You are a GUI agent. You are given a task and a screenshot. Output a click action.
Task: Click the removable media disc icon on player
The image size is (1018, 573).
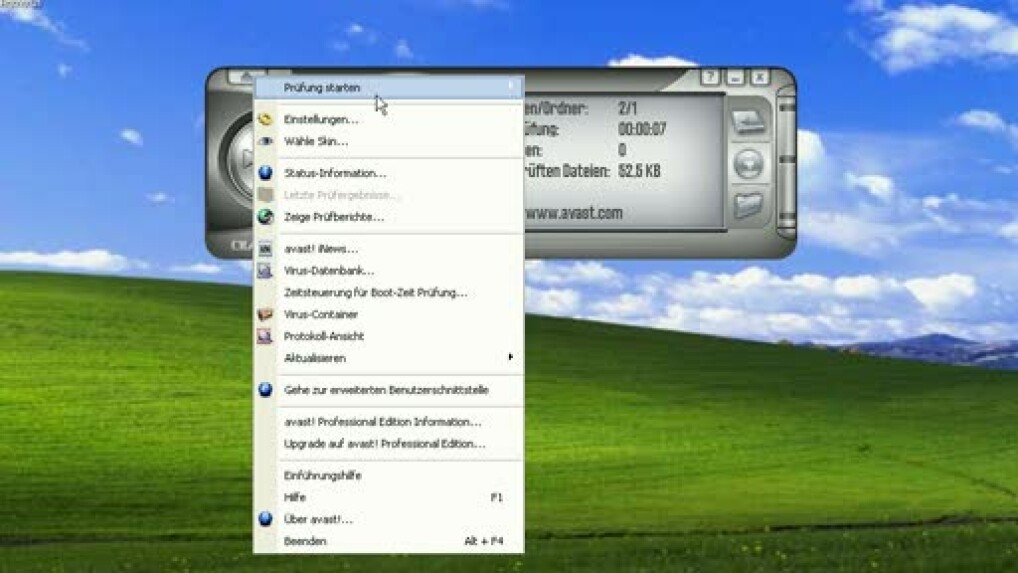[x=749, y=164]
